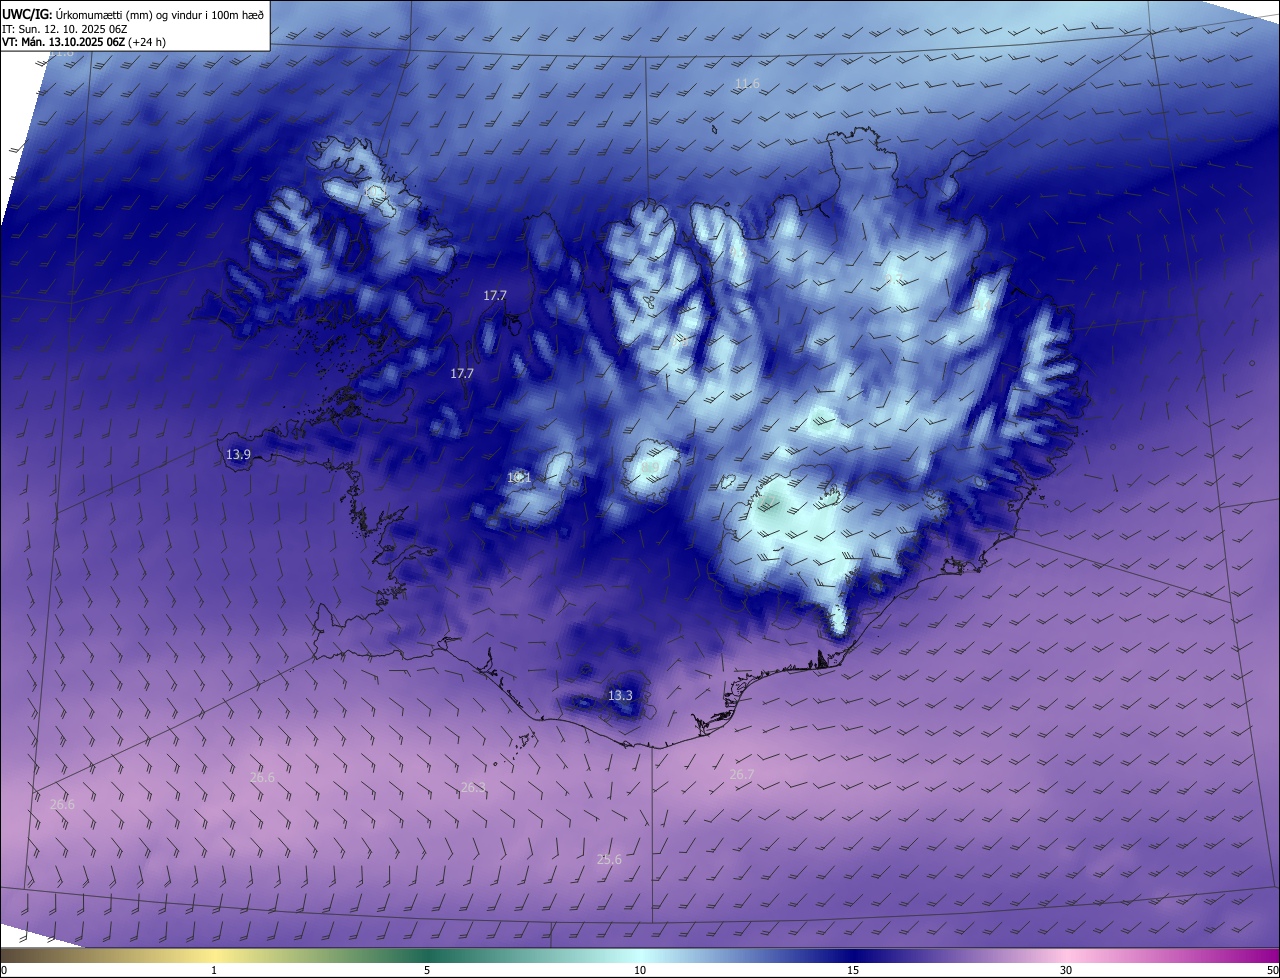Click the 26.3 value label on the map
The width and height of the screenshot is (1280, 978).
473,788
